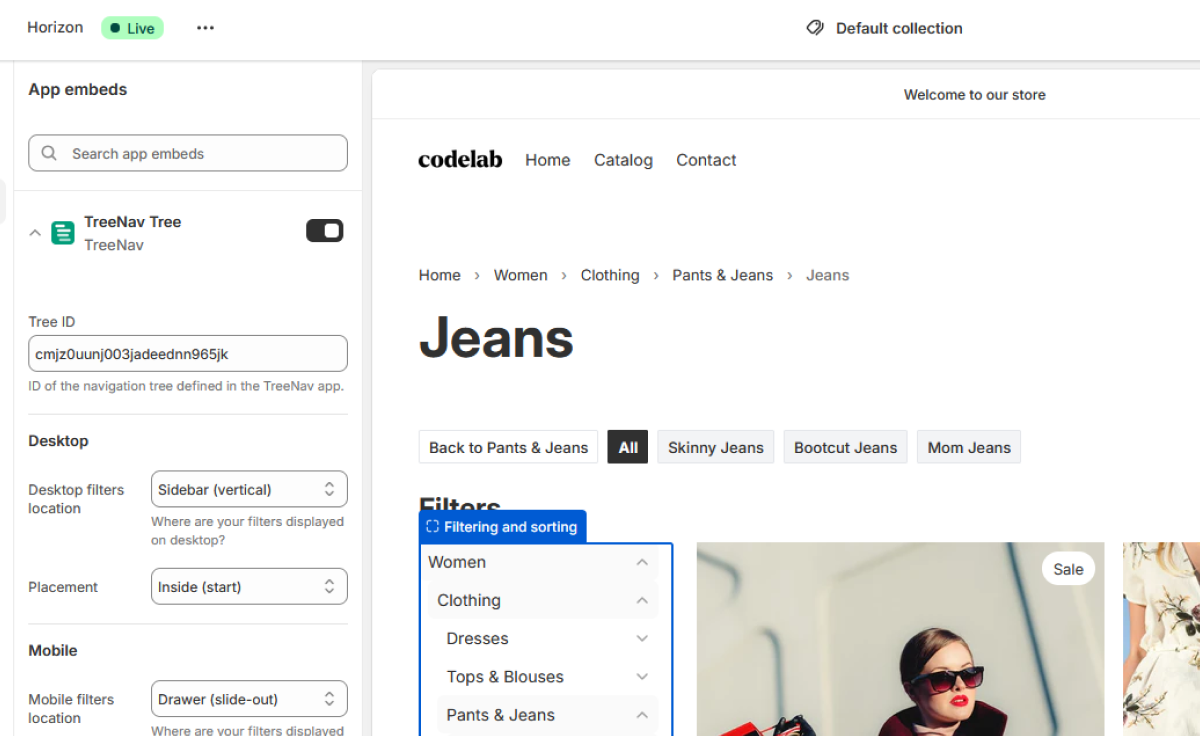Click the Filtering and sorting embed badge

click(503, 526)
